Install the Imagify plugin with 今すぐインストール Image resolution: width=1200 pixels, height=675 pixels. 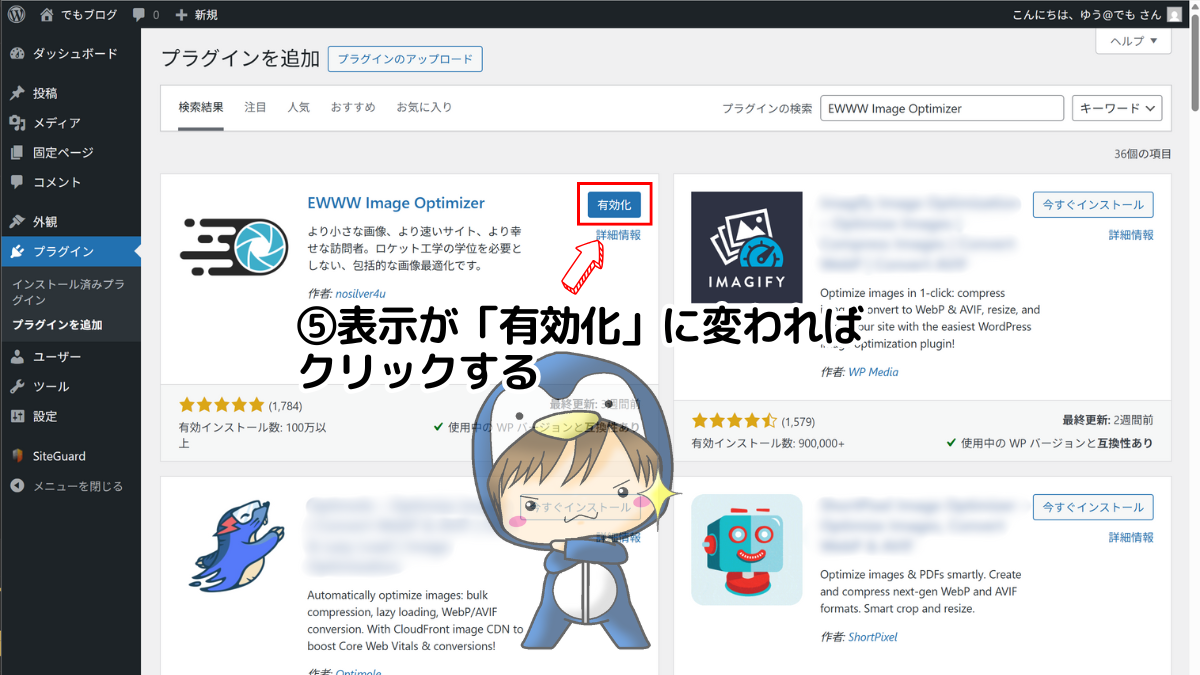(x=1093, y=204)
